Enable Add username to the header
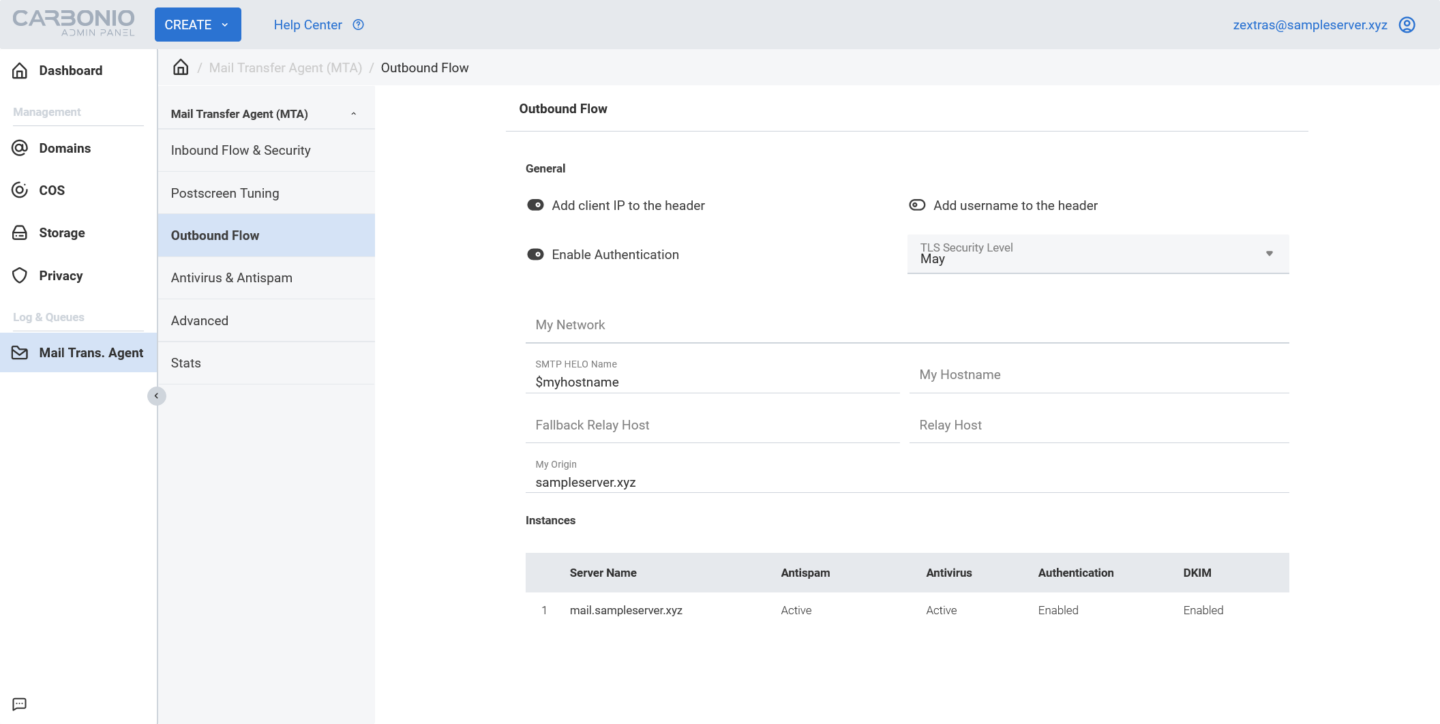This screenshot has width=1440, height=724. pos(917,205)
